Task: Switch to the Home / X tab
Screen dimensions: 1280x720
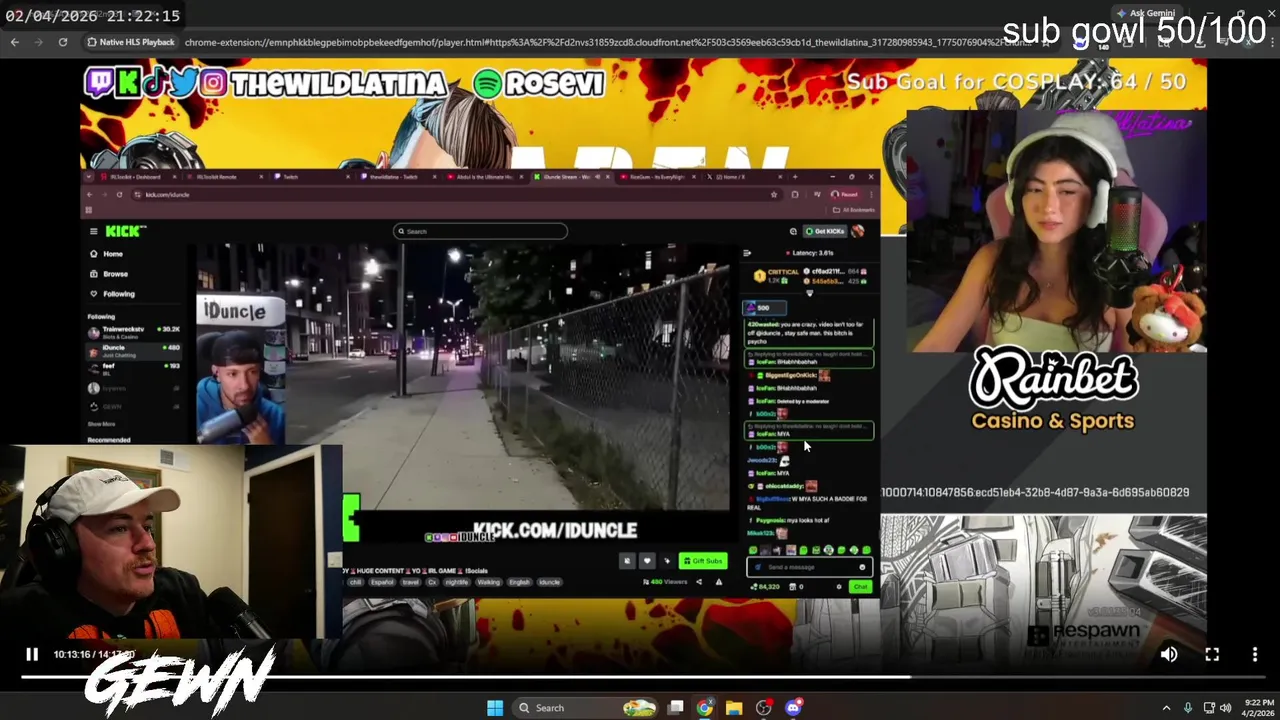Action: [x=744, y=177]
